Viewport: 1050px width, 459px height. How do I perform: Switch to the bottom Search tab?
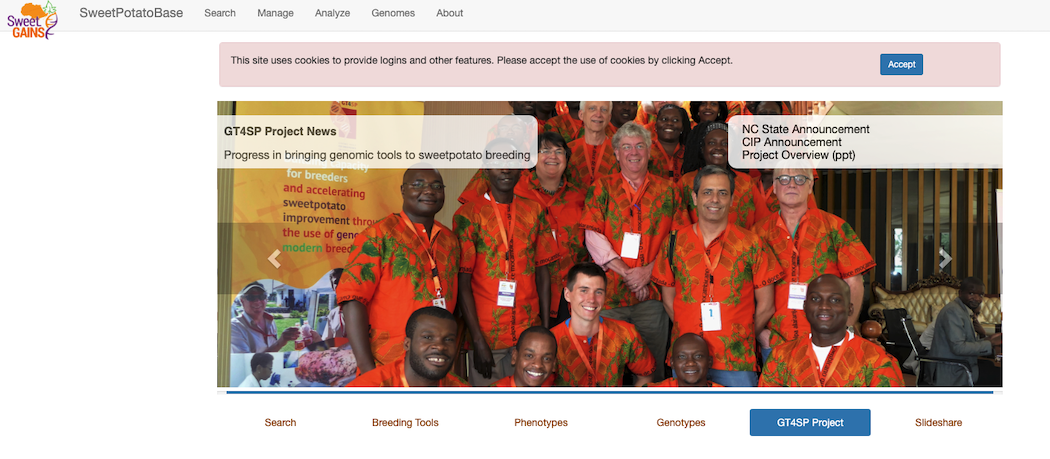tap(280, 422)
